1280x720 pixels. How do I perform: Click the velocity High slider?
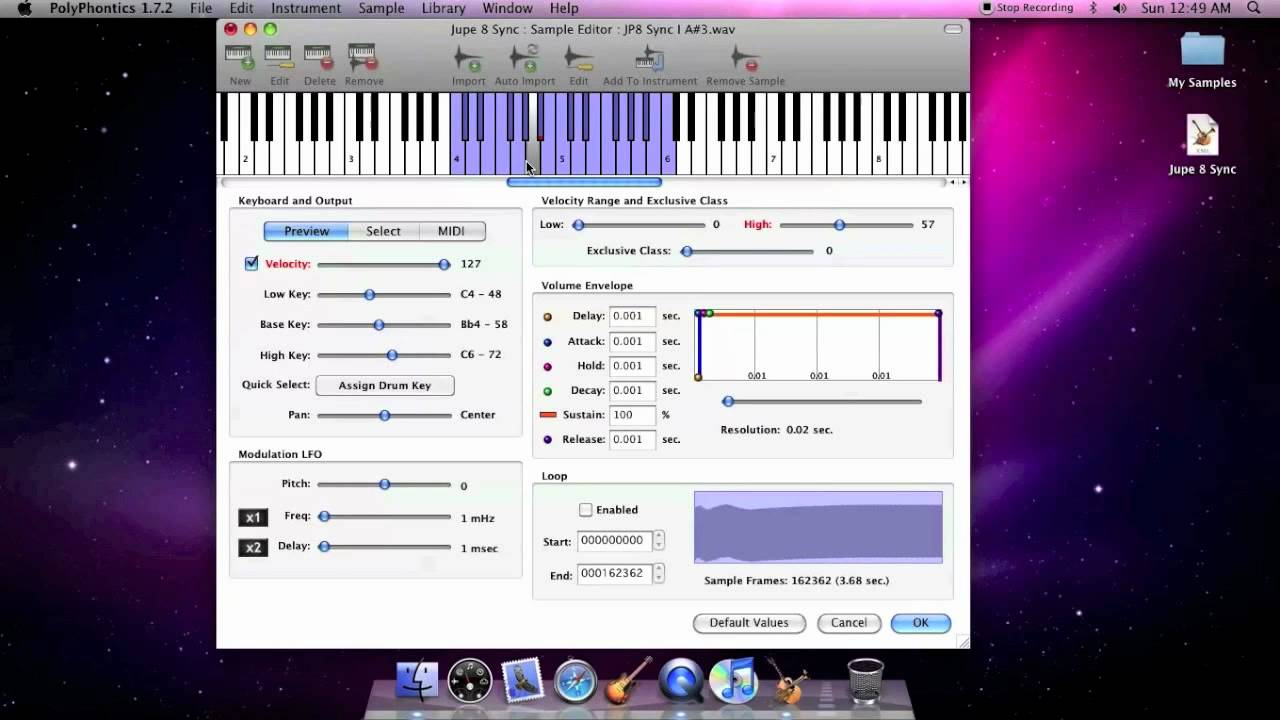coord(846,225)
